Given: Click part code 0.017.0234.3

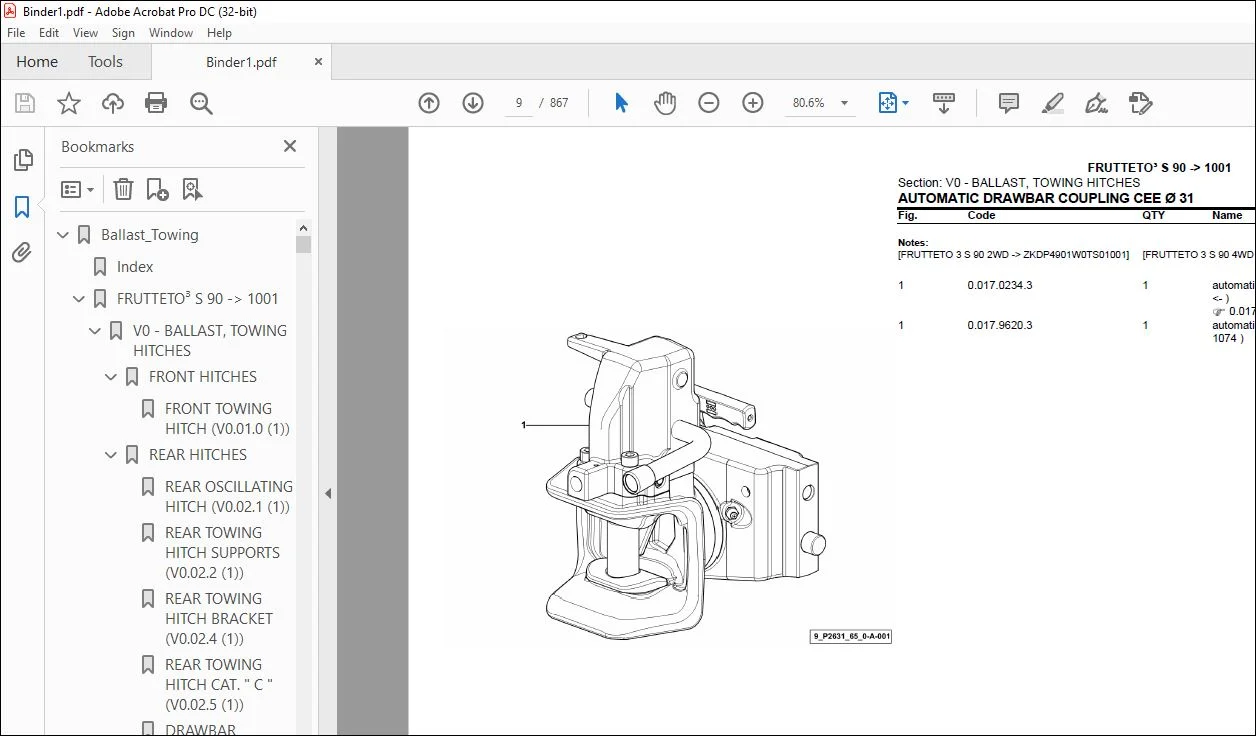Looking at the screenshot, I should [x=1000, y=286].
